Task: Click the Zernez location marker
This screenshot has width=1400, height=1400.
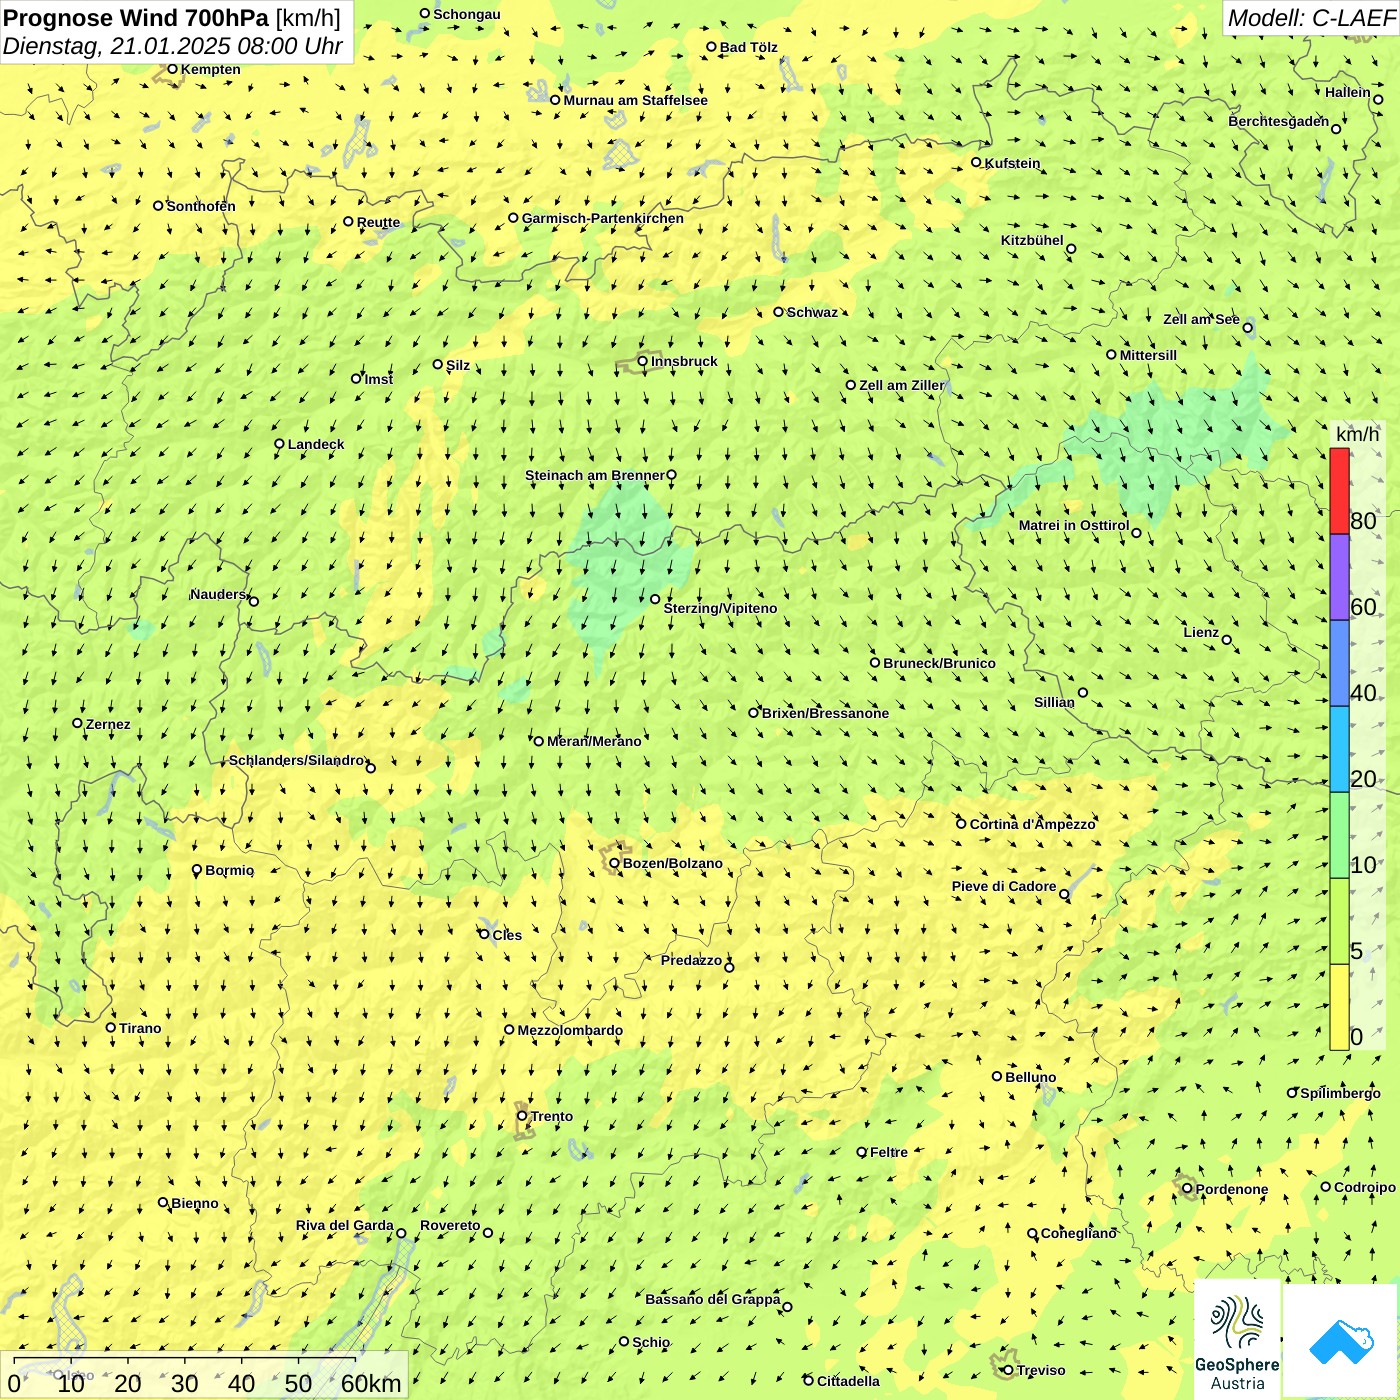Action: [x=78, y=723]
